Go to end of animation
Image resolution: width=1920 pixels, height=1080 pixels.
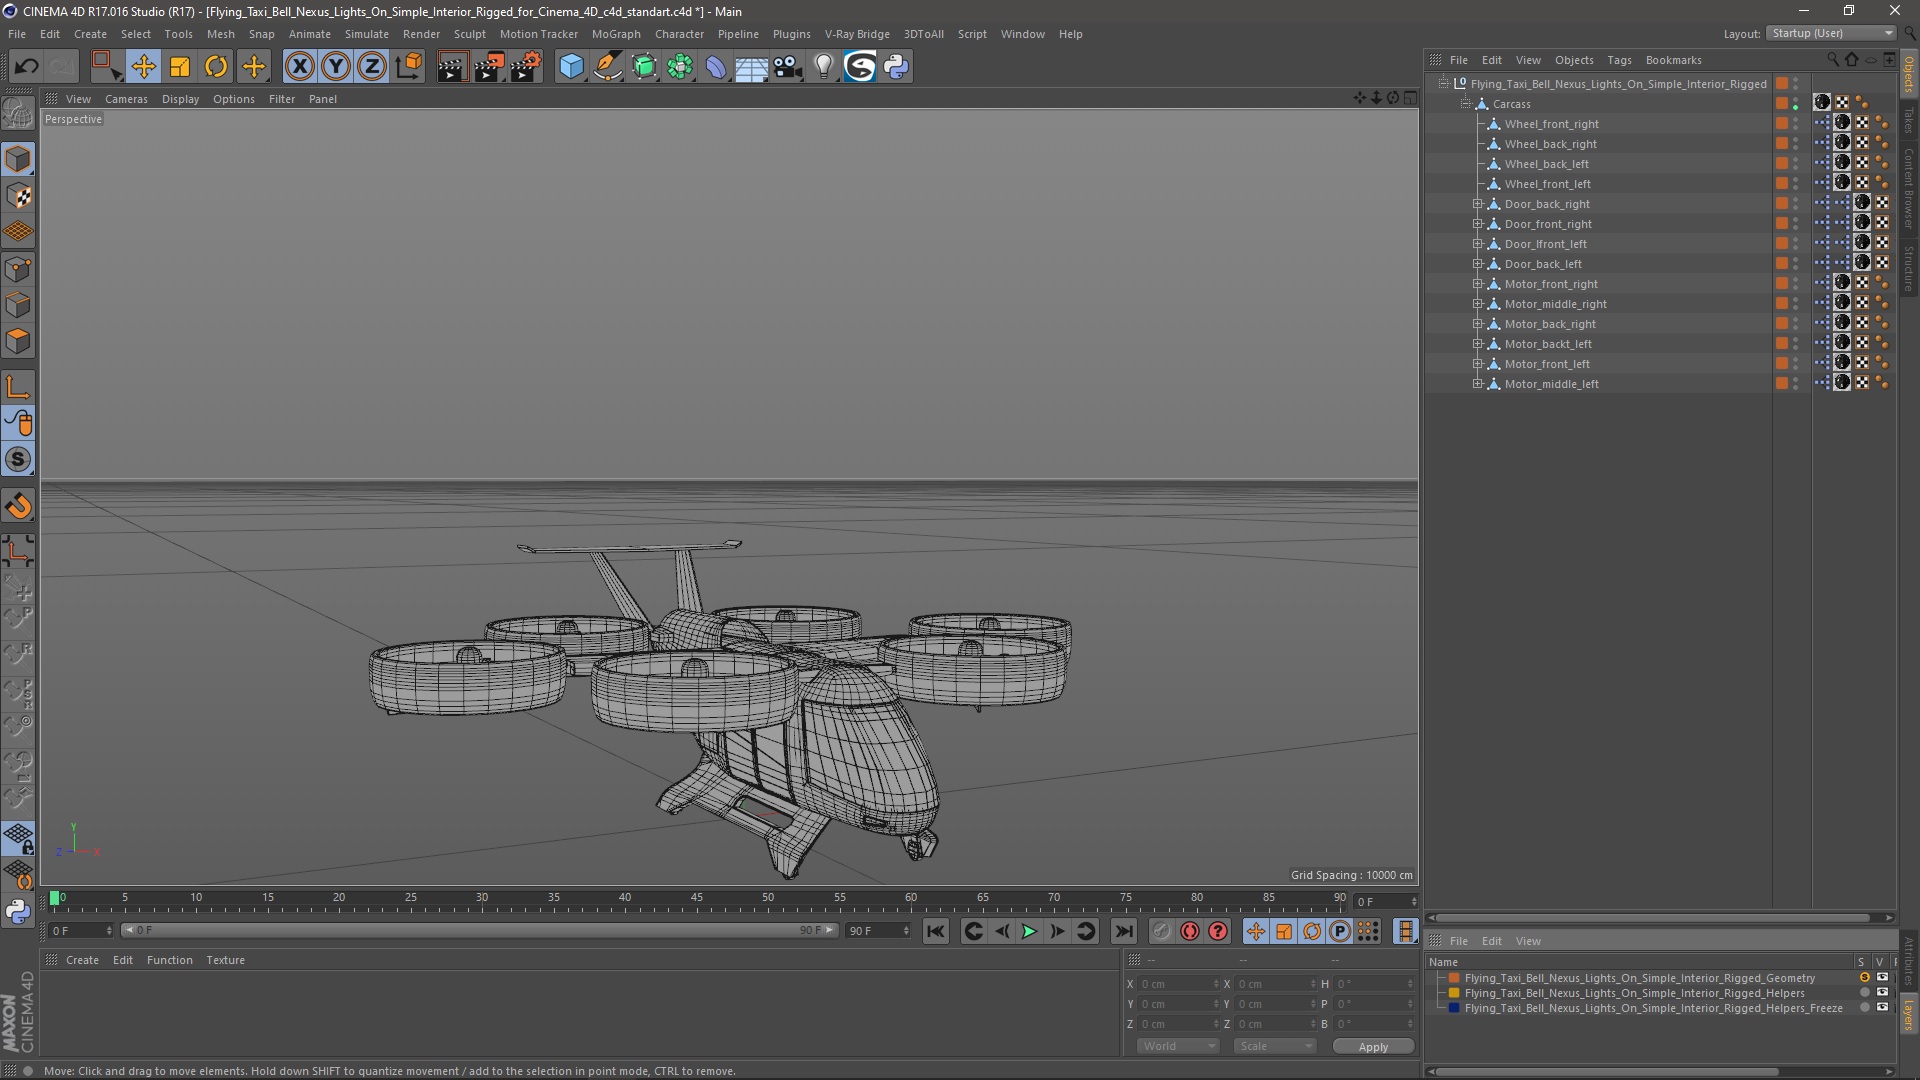point(1124,932)
